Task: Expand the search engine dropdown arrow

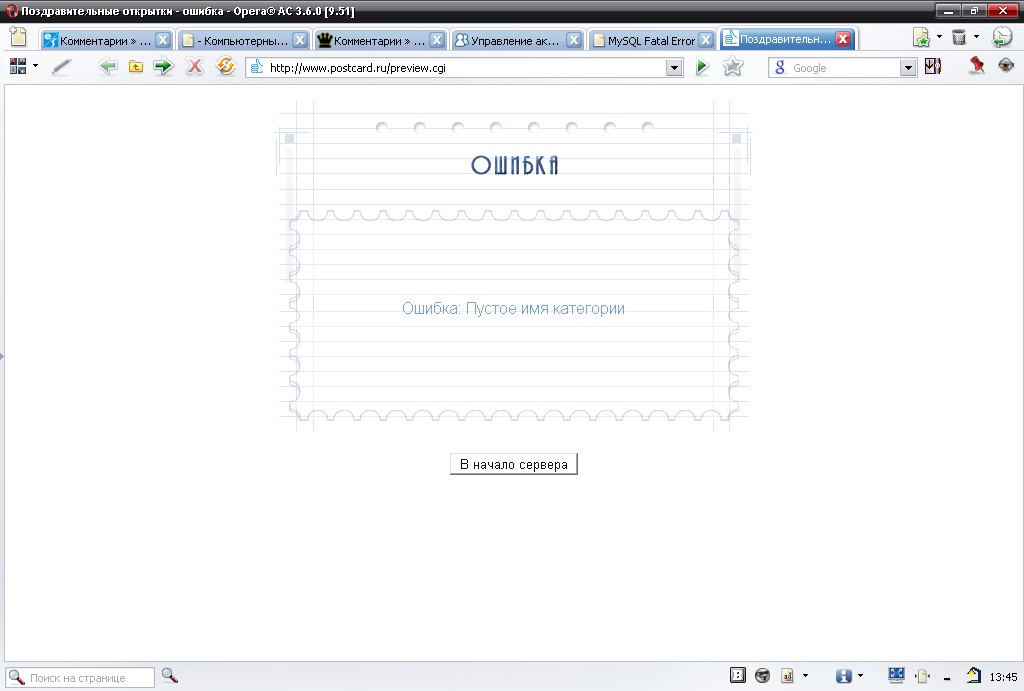Action: coord(908,68)
